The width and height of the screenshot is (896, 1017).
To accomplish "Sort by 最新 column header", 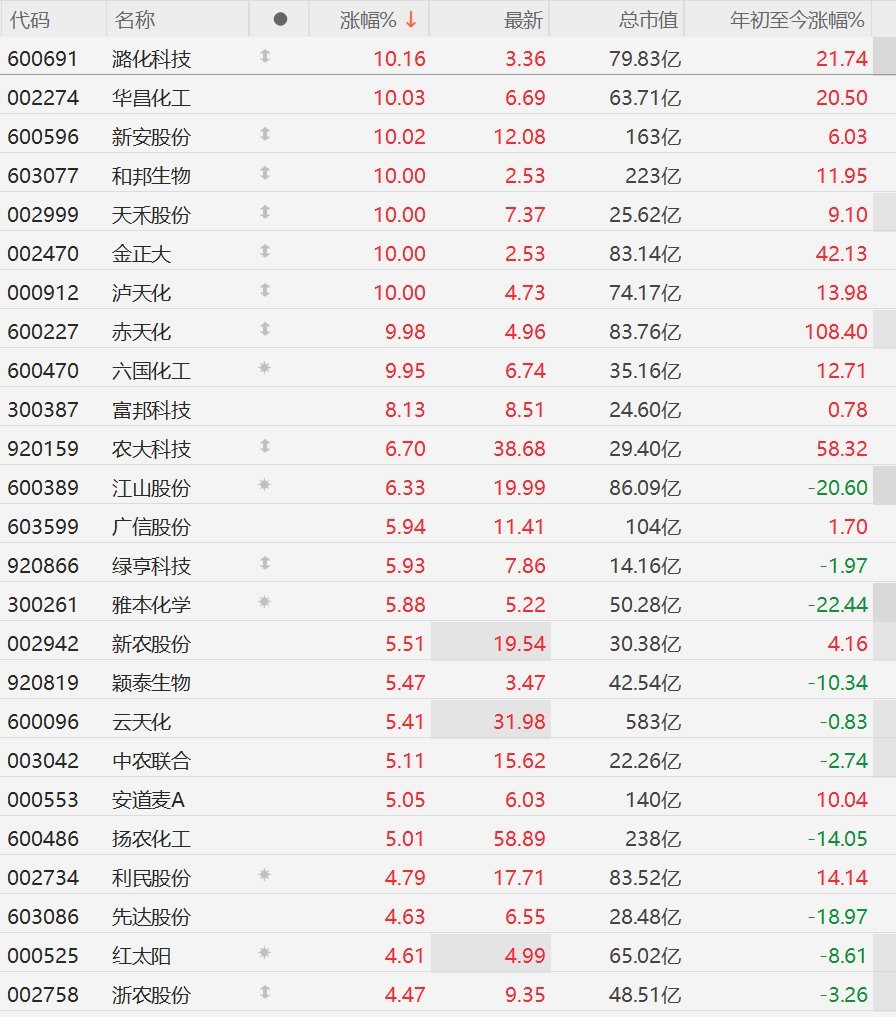I will pyautogui.click(x=523, y=20).
